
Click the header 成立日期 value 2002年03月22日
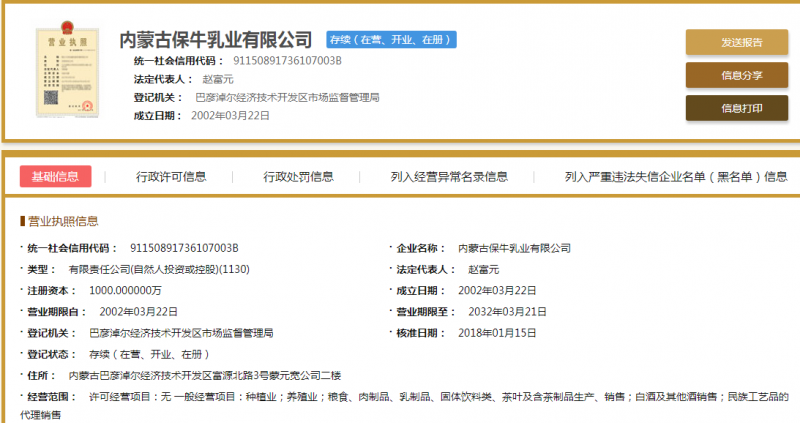coord(231,116)
